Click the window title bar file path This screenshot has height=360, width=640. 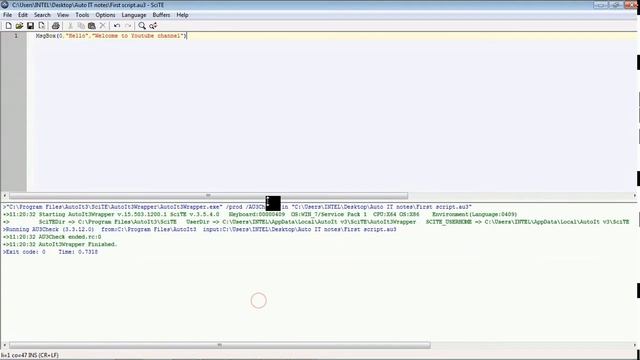tap(88, 5)
